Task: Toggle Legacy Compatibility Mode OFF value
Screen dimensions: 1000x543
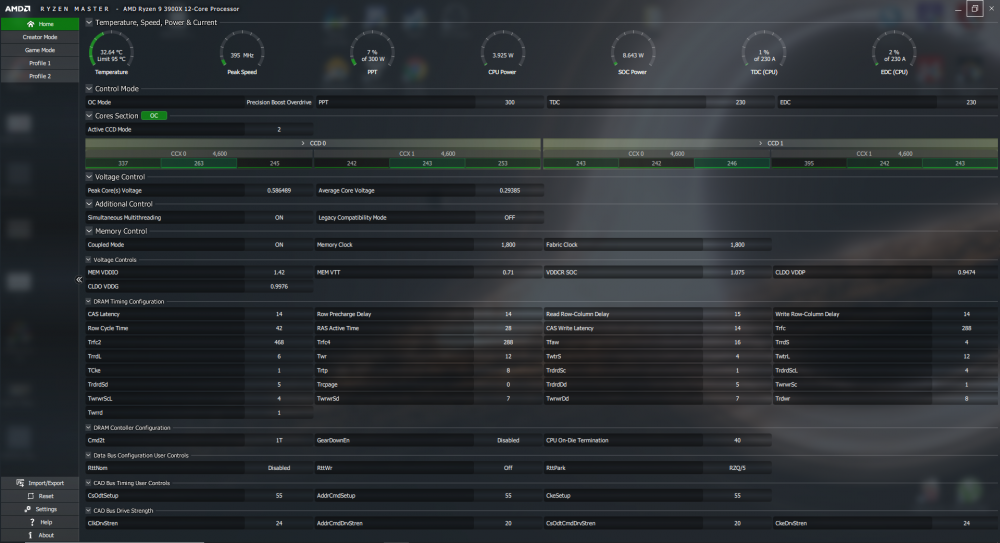Action: (509, 218)
